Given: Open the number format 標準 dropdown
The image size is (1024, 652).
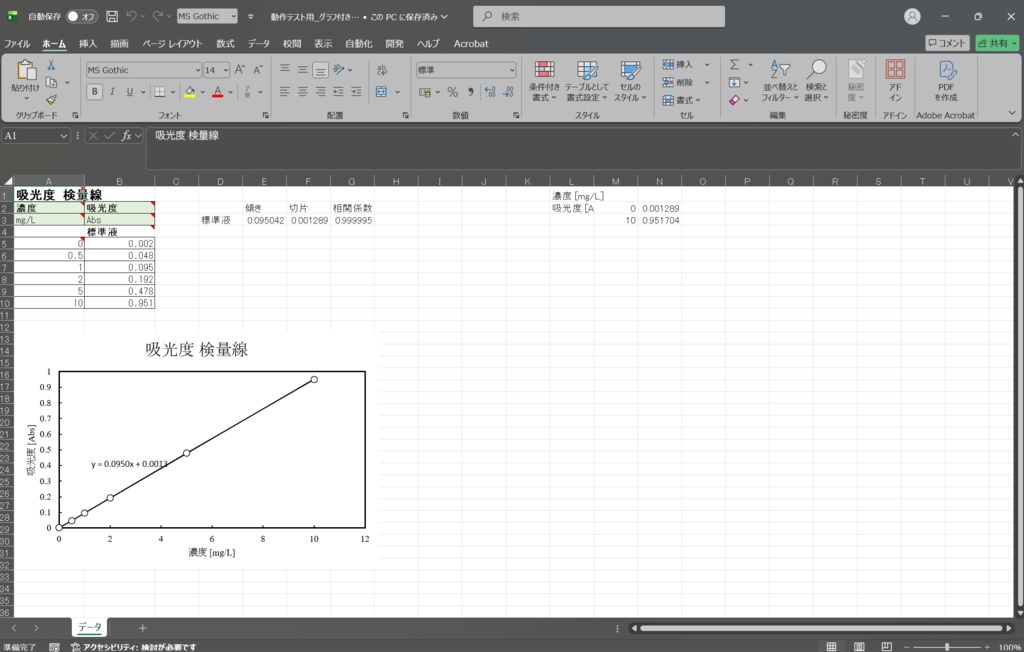Looking at the screenshot, I should (511, 70).
